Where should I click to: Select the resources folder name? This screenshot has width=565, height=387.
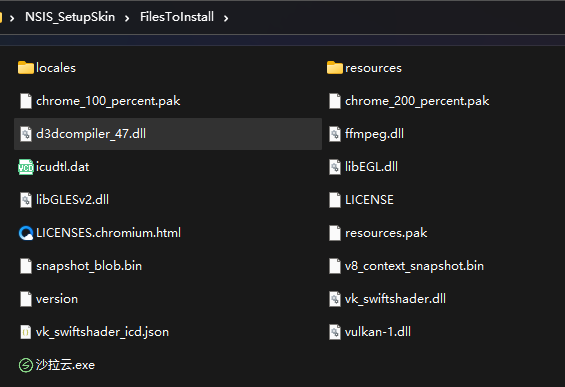click(x=373, y=68)
